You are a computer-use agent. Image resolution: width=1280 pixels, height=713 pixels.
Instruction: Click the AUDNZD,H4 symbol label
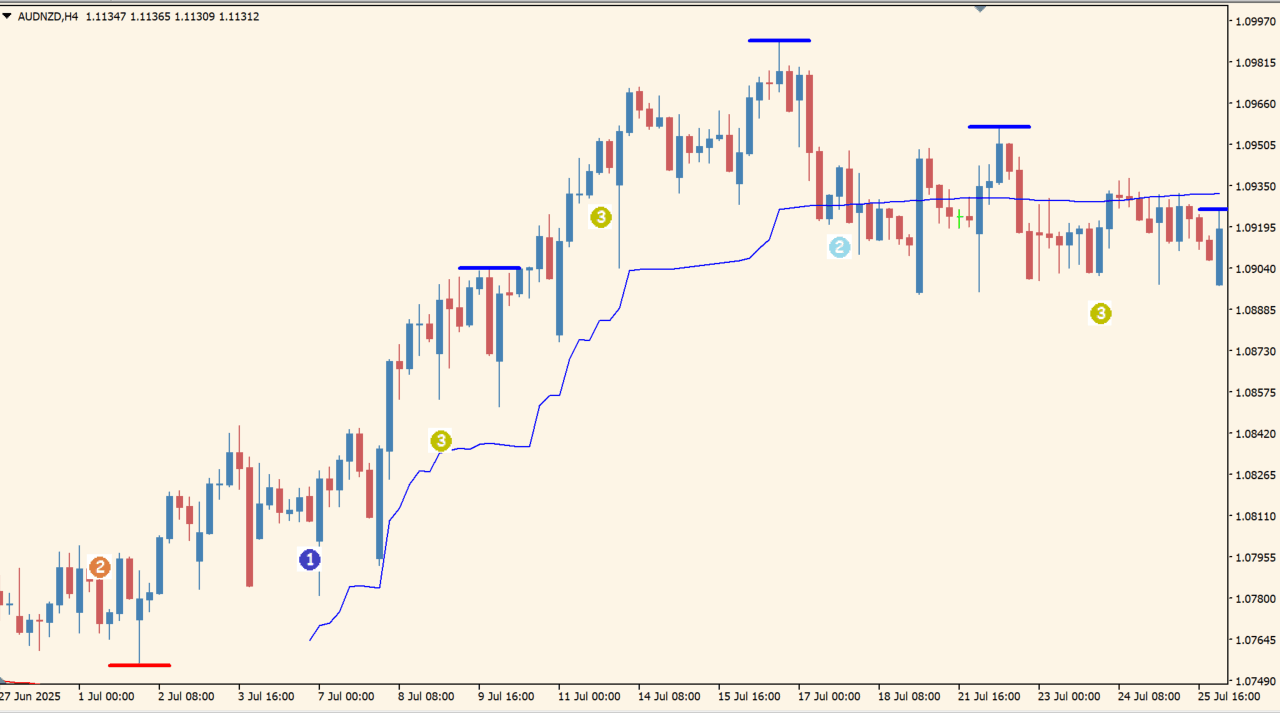[x=48, y=16]
